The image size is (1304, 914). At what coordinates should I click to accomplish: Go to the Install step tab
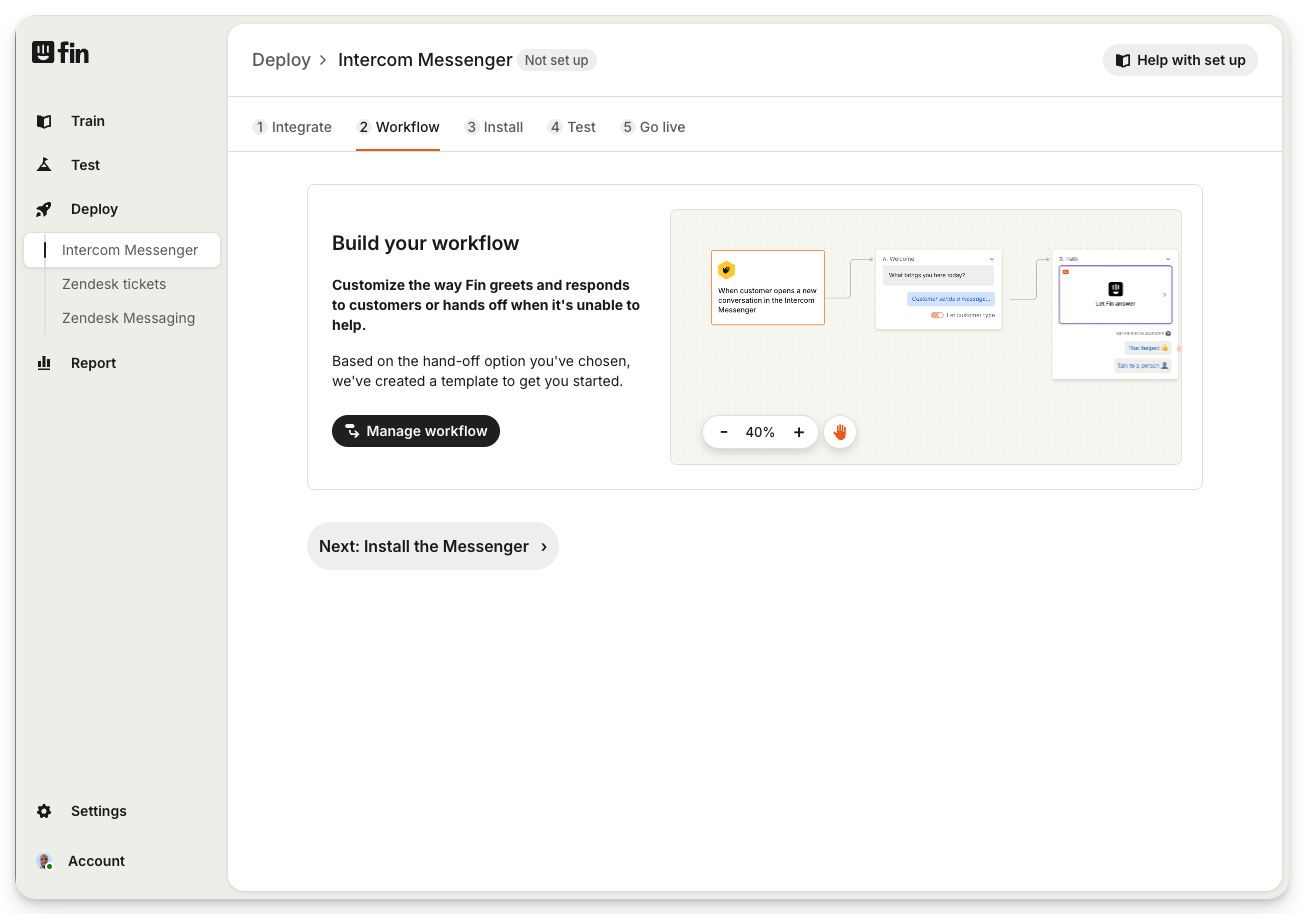click(494, 127)
